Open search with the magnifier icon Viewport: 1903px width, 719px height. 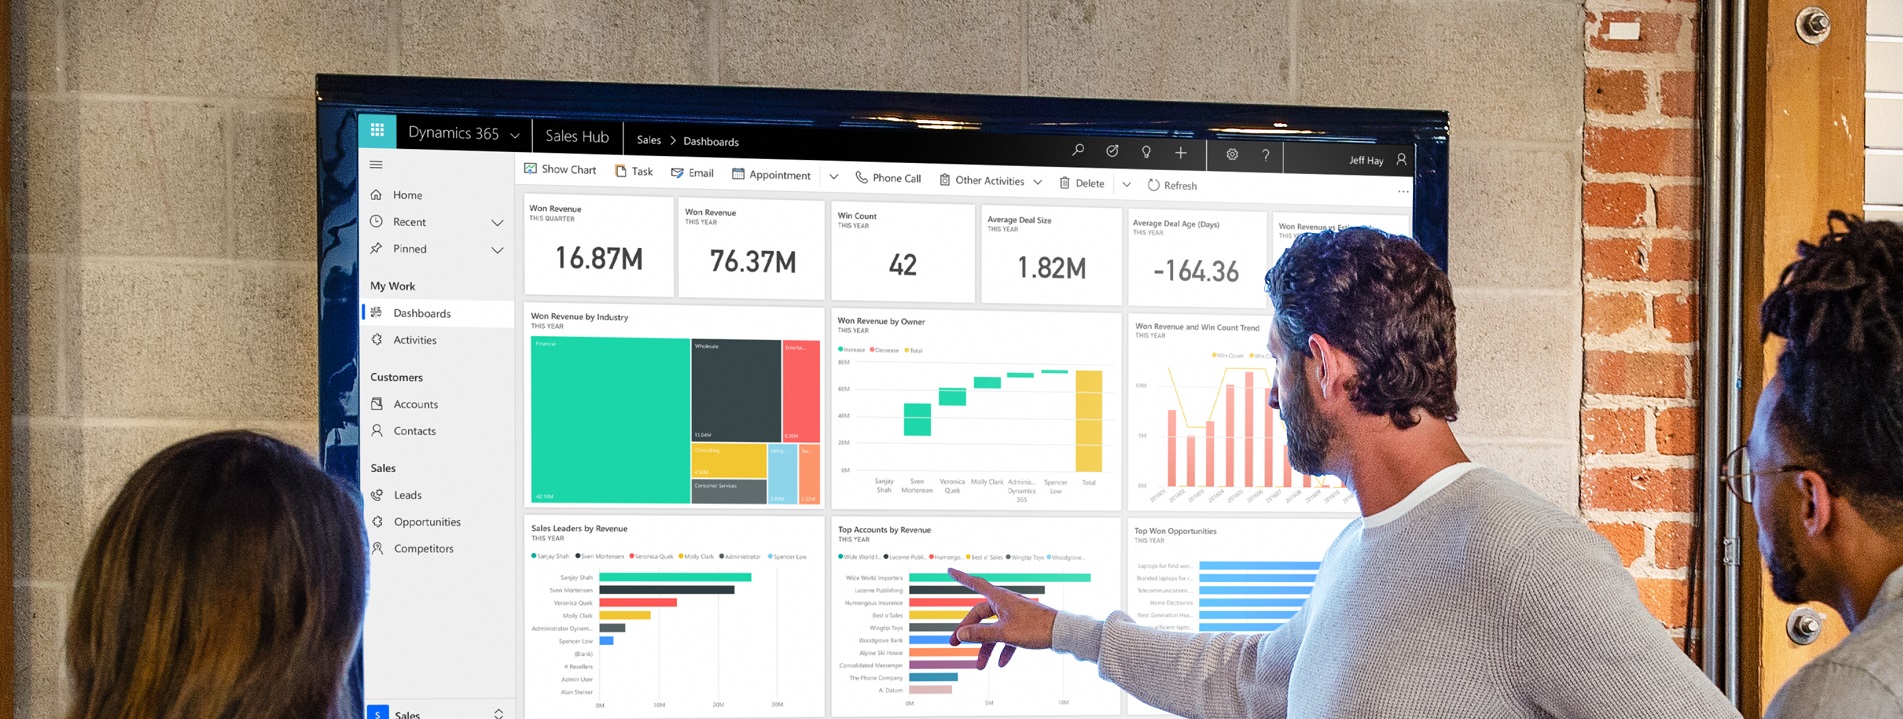coord(1078,150)
